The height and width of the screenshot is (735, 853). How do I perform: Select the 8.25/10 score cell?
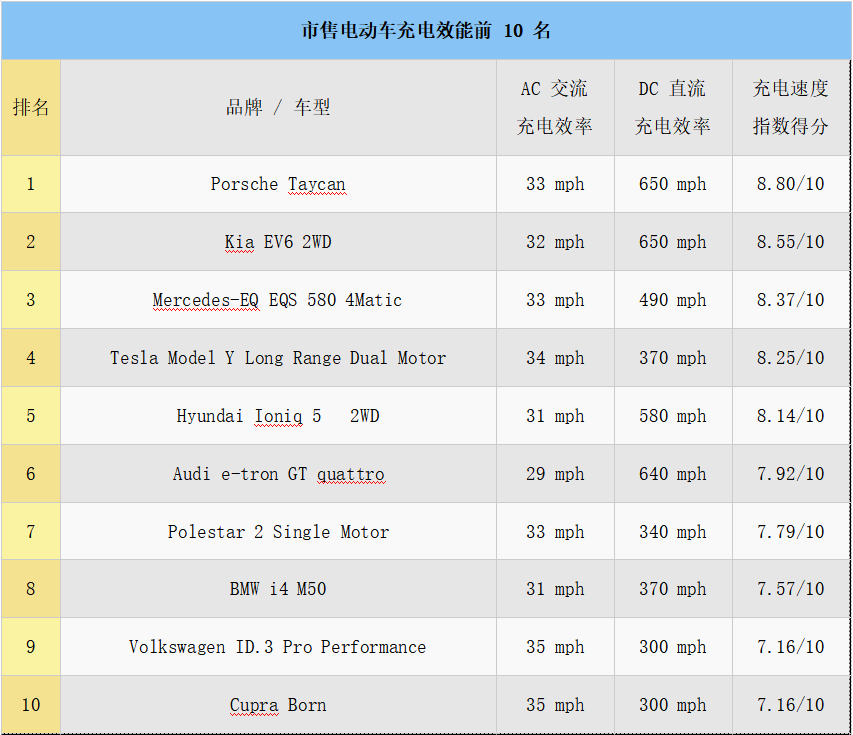pos(791,358)
